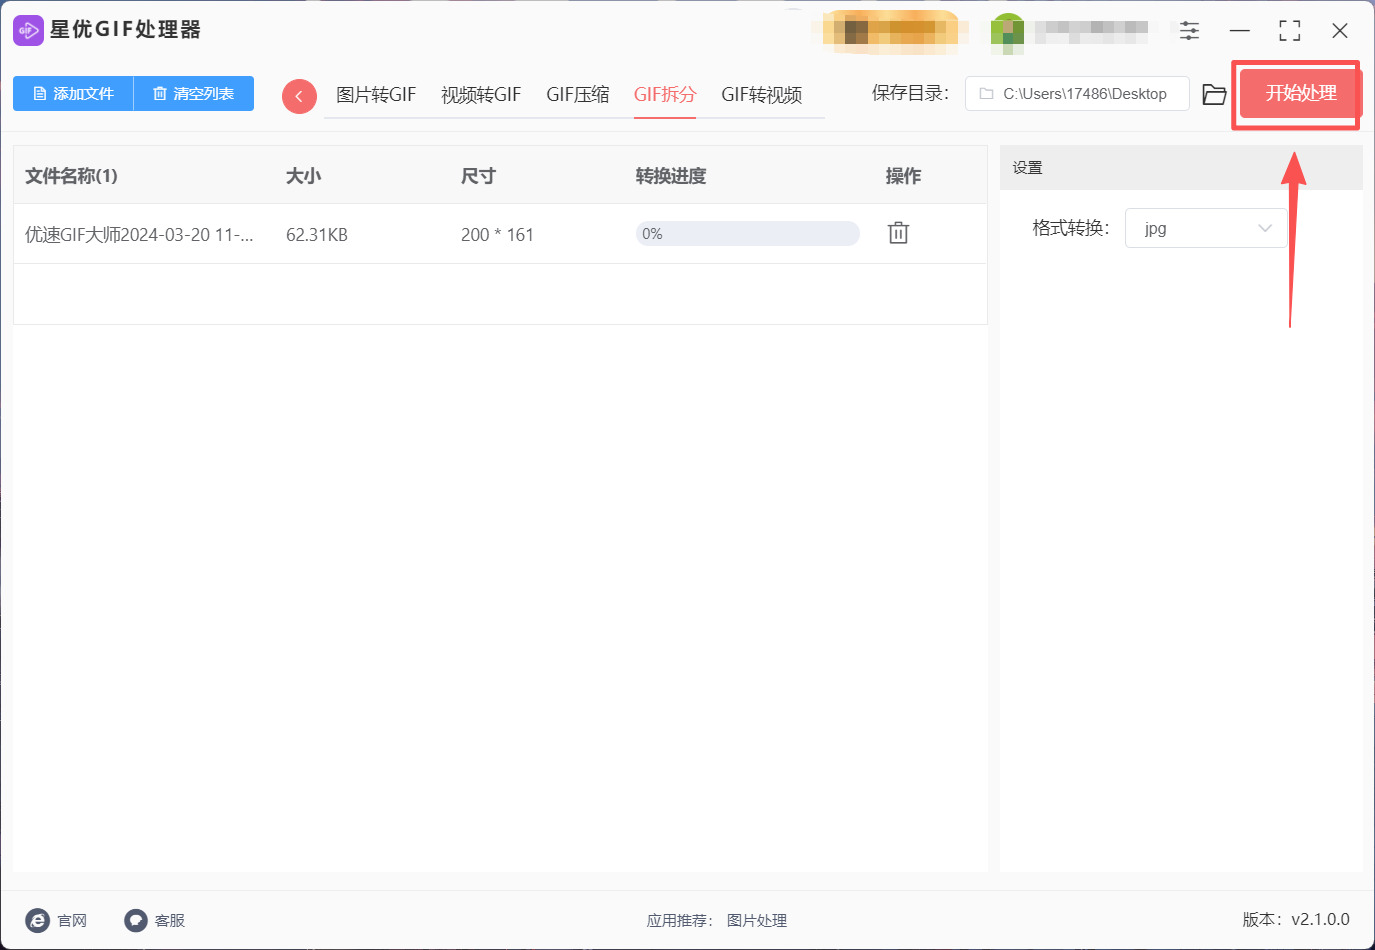Click the GIF processor app logo
The image size is (1375, 950).
pyautogui.click(x=28, y=30)
